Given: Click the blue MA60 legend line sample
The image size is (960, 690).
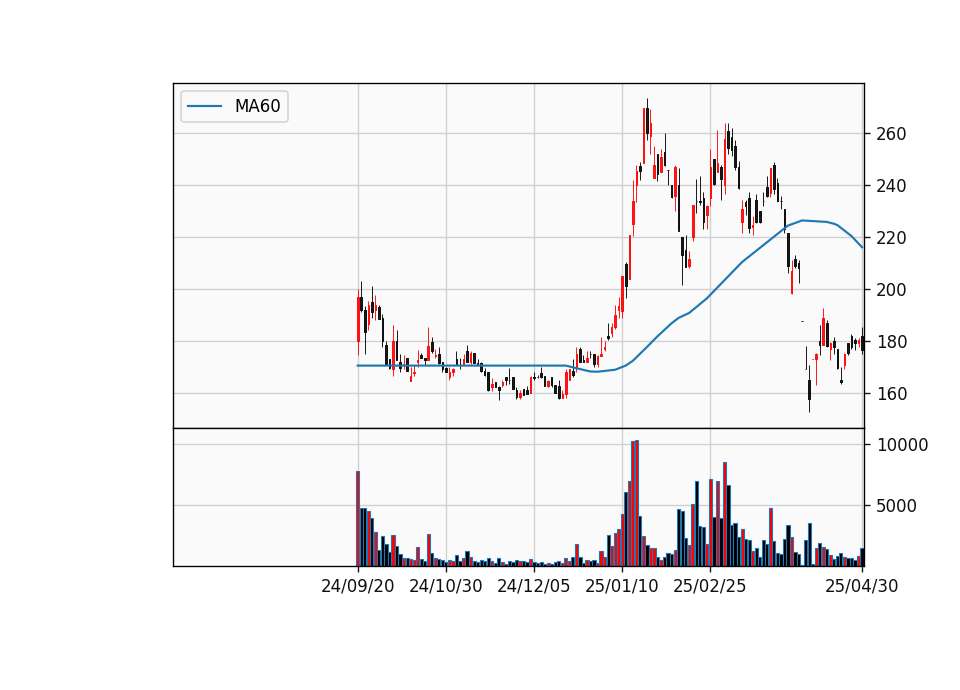Looking at the screenshot, I should tap(204, 107).
